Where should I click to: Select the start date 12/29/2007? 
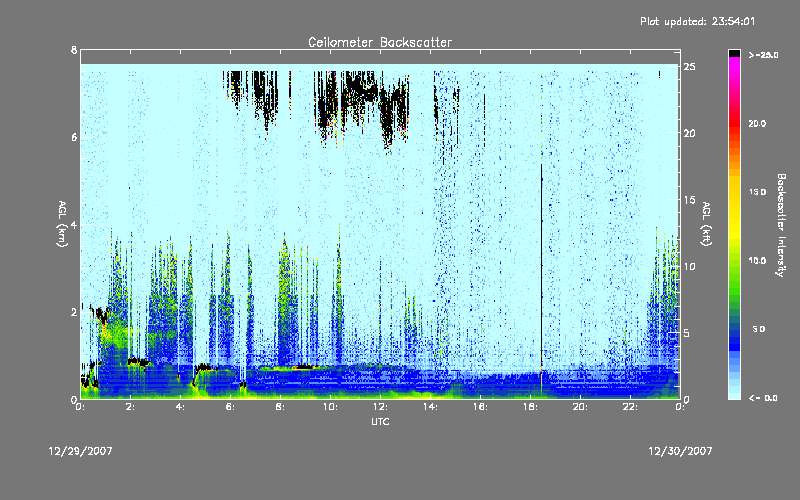click(80, 451)
